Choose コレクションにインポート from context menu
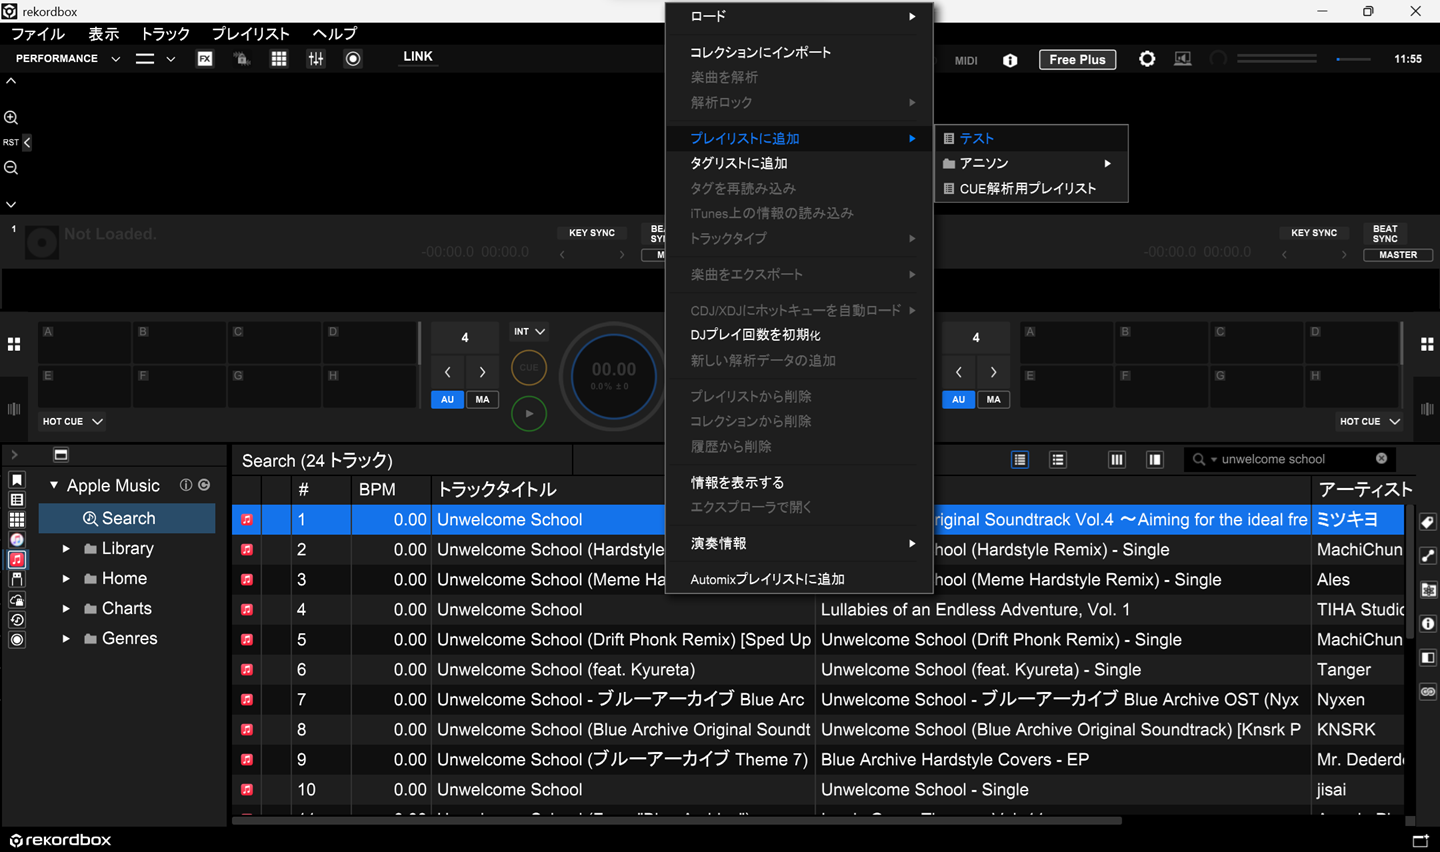The height and width of the screenshot is (852, 1440). [x=760, y=52]
